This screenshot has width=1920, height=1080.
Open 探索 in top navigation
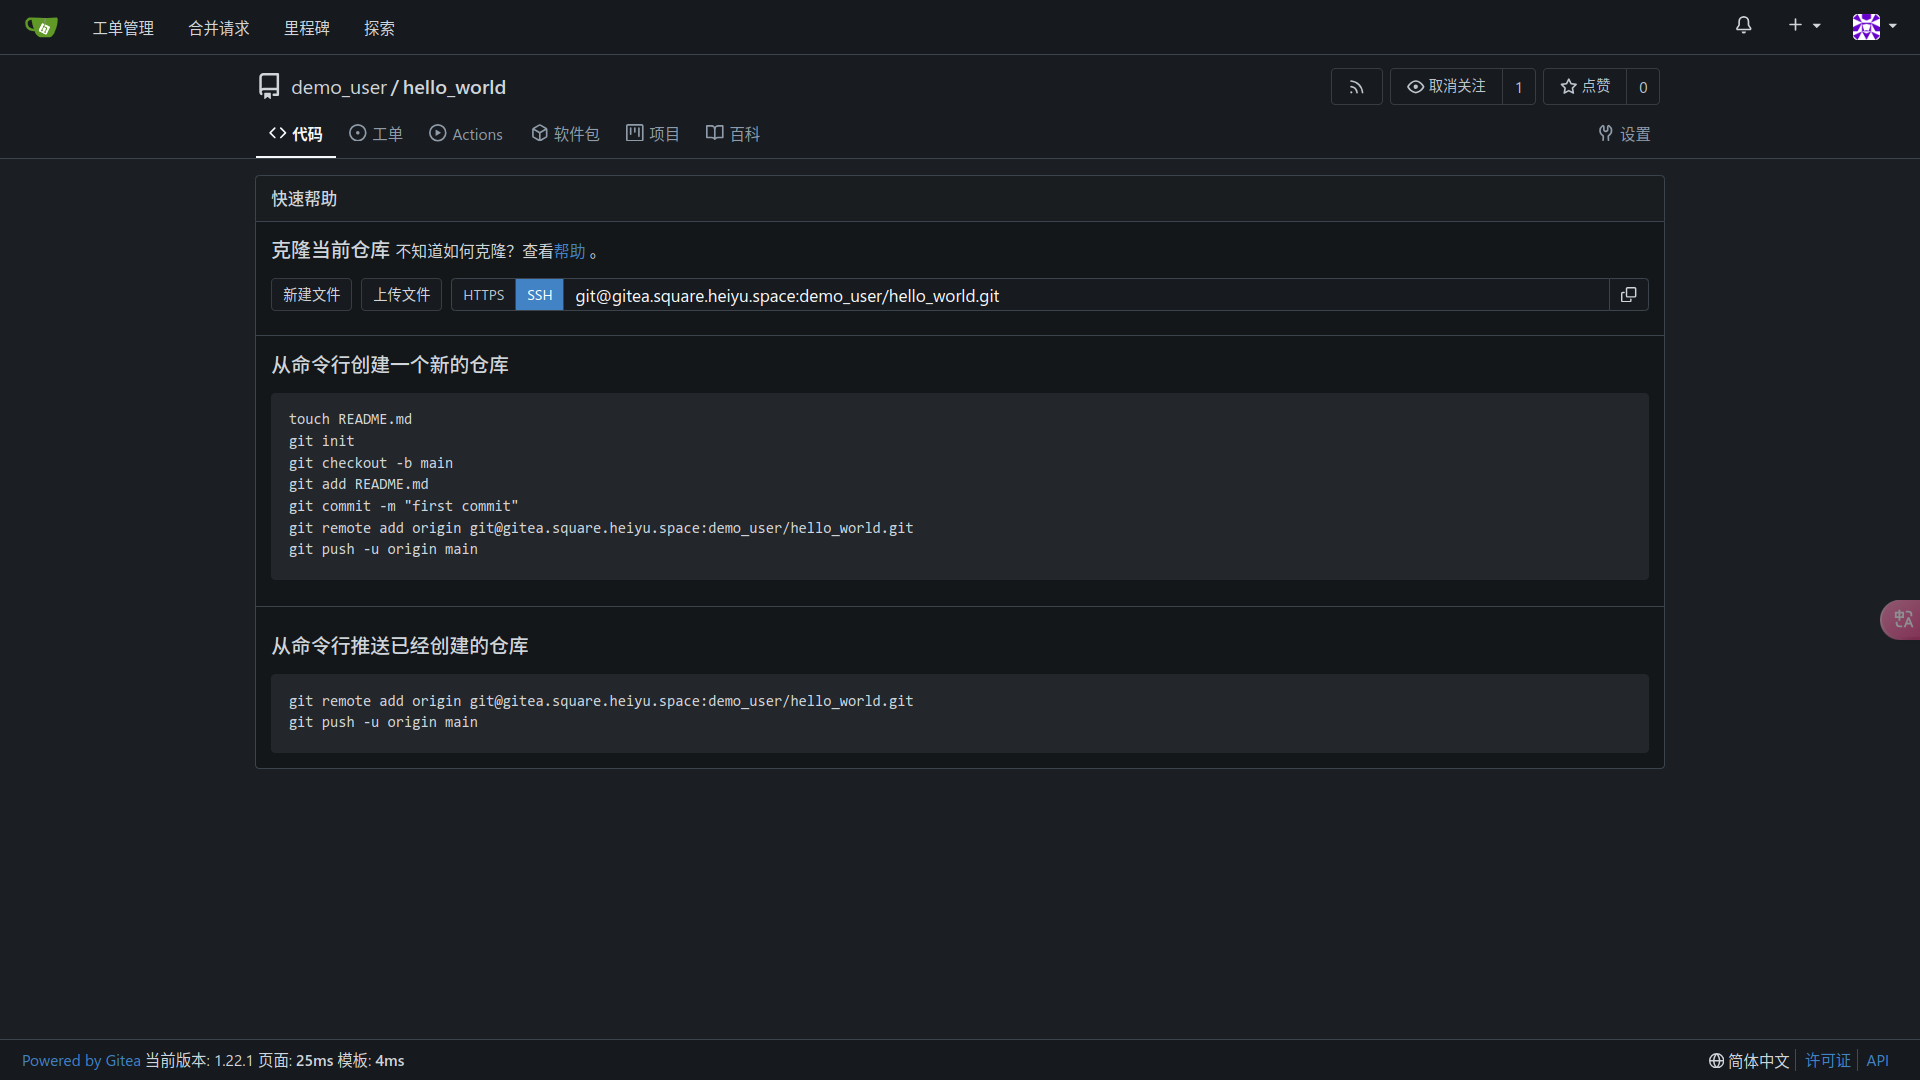click(379, 28)
